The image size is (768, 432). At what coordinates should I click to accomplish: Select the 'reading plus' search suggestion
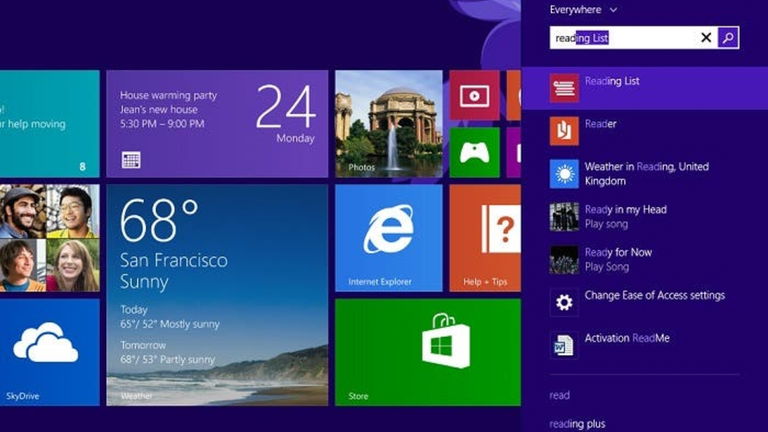click(577, 424)
